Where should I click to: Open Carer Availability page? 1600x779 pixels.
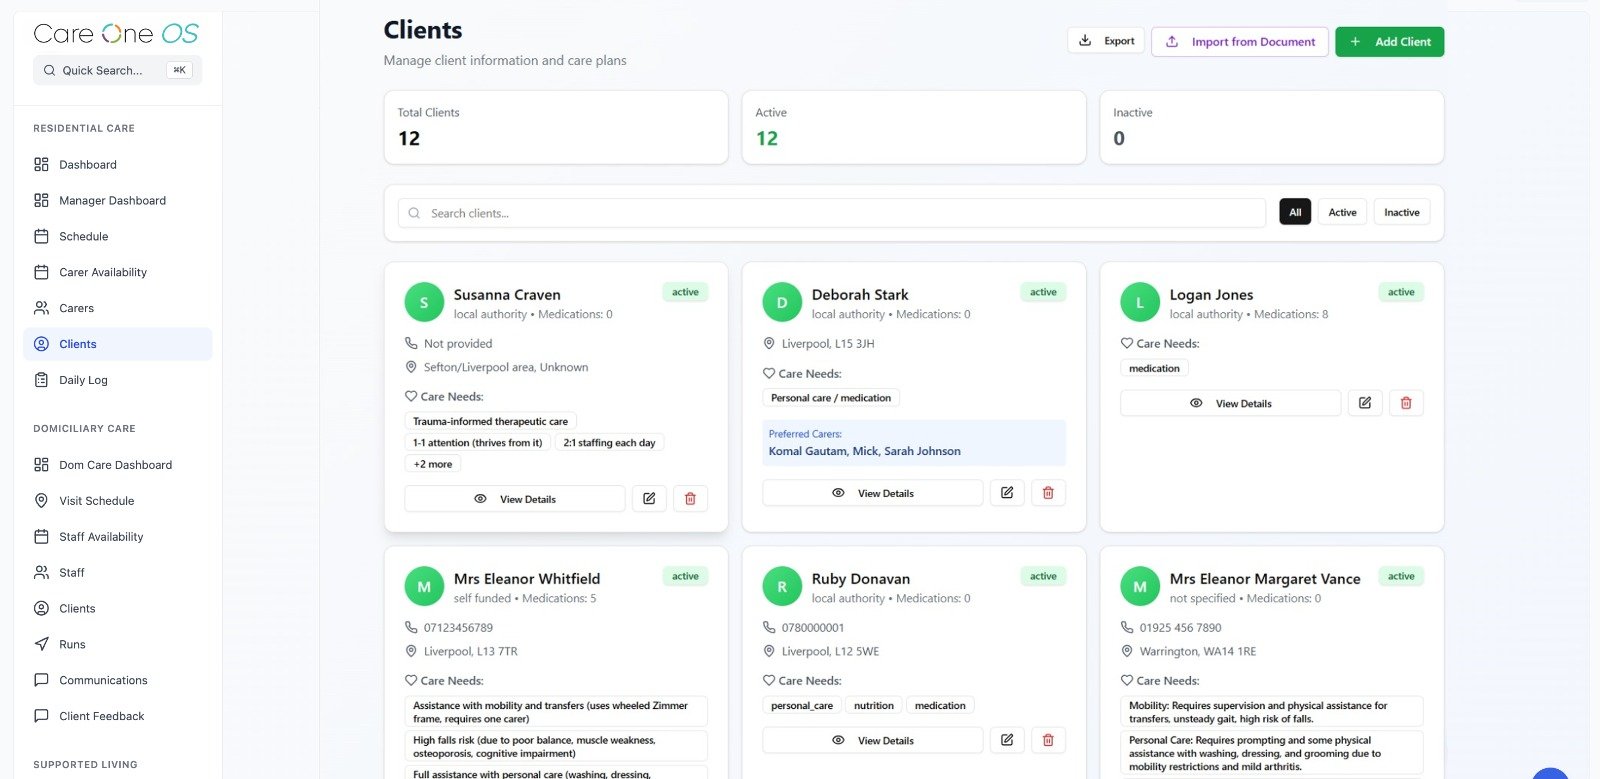tap(117, 272)
